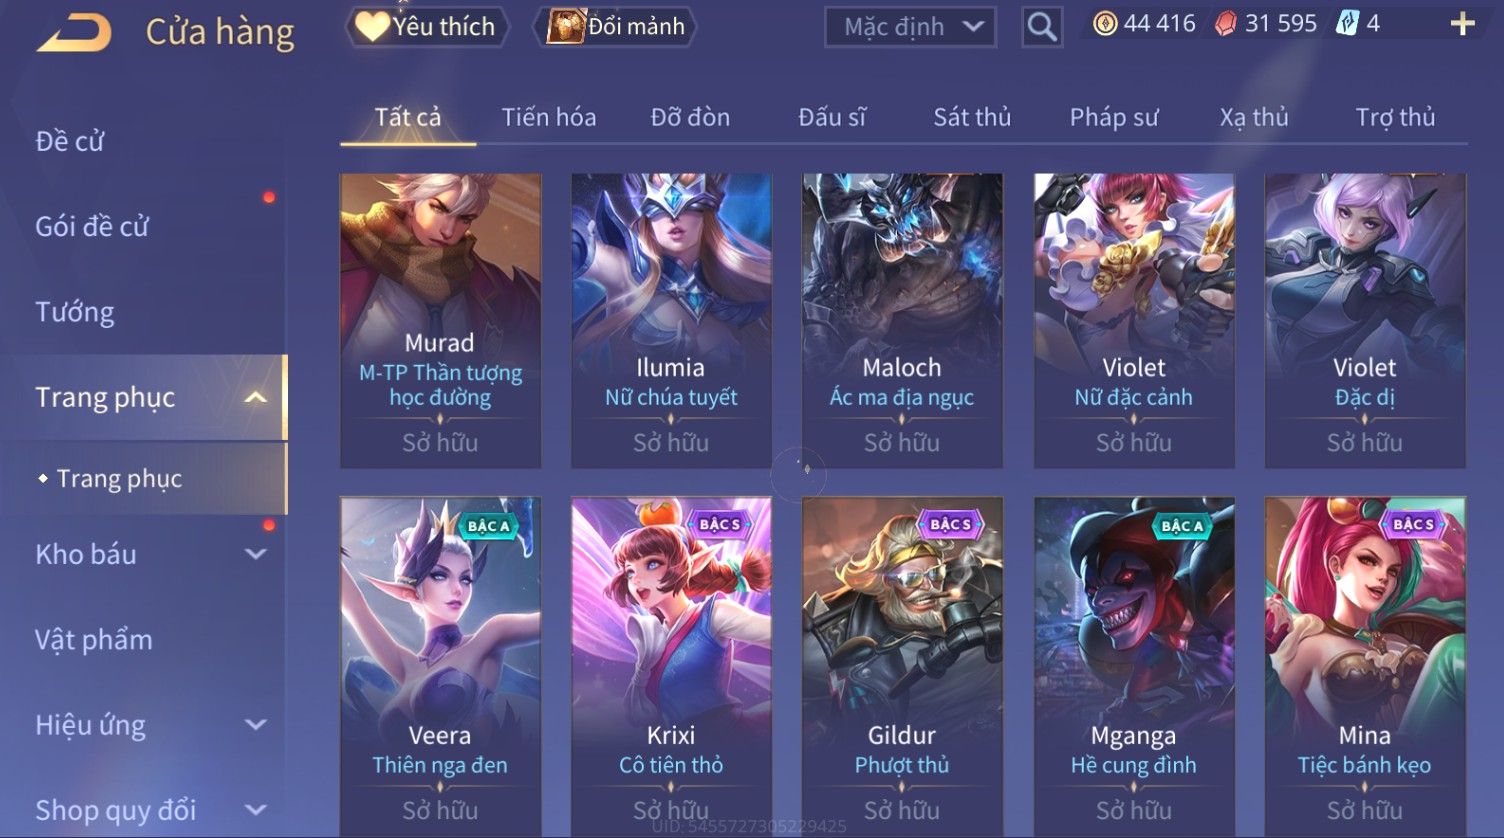This screenshot has width=1504, height=838.
Task: Tap the back arrow icon
Action: tap(74, 33)
